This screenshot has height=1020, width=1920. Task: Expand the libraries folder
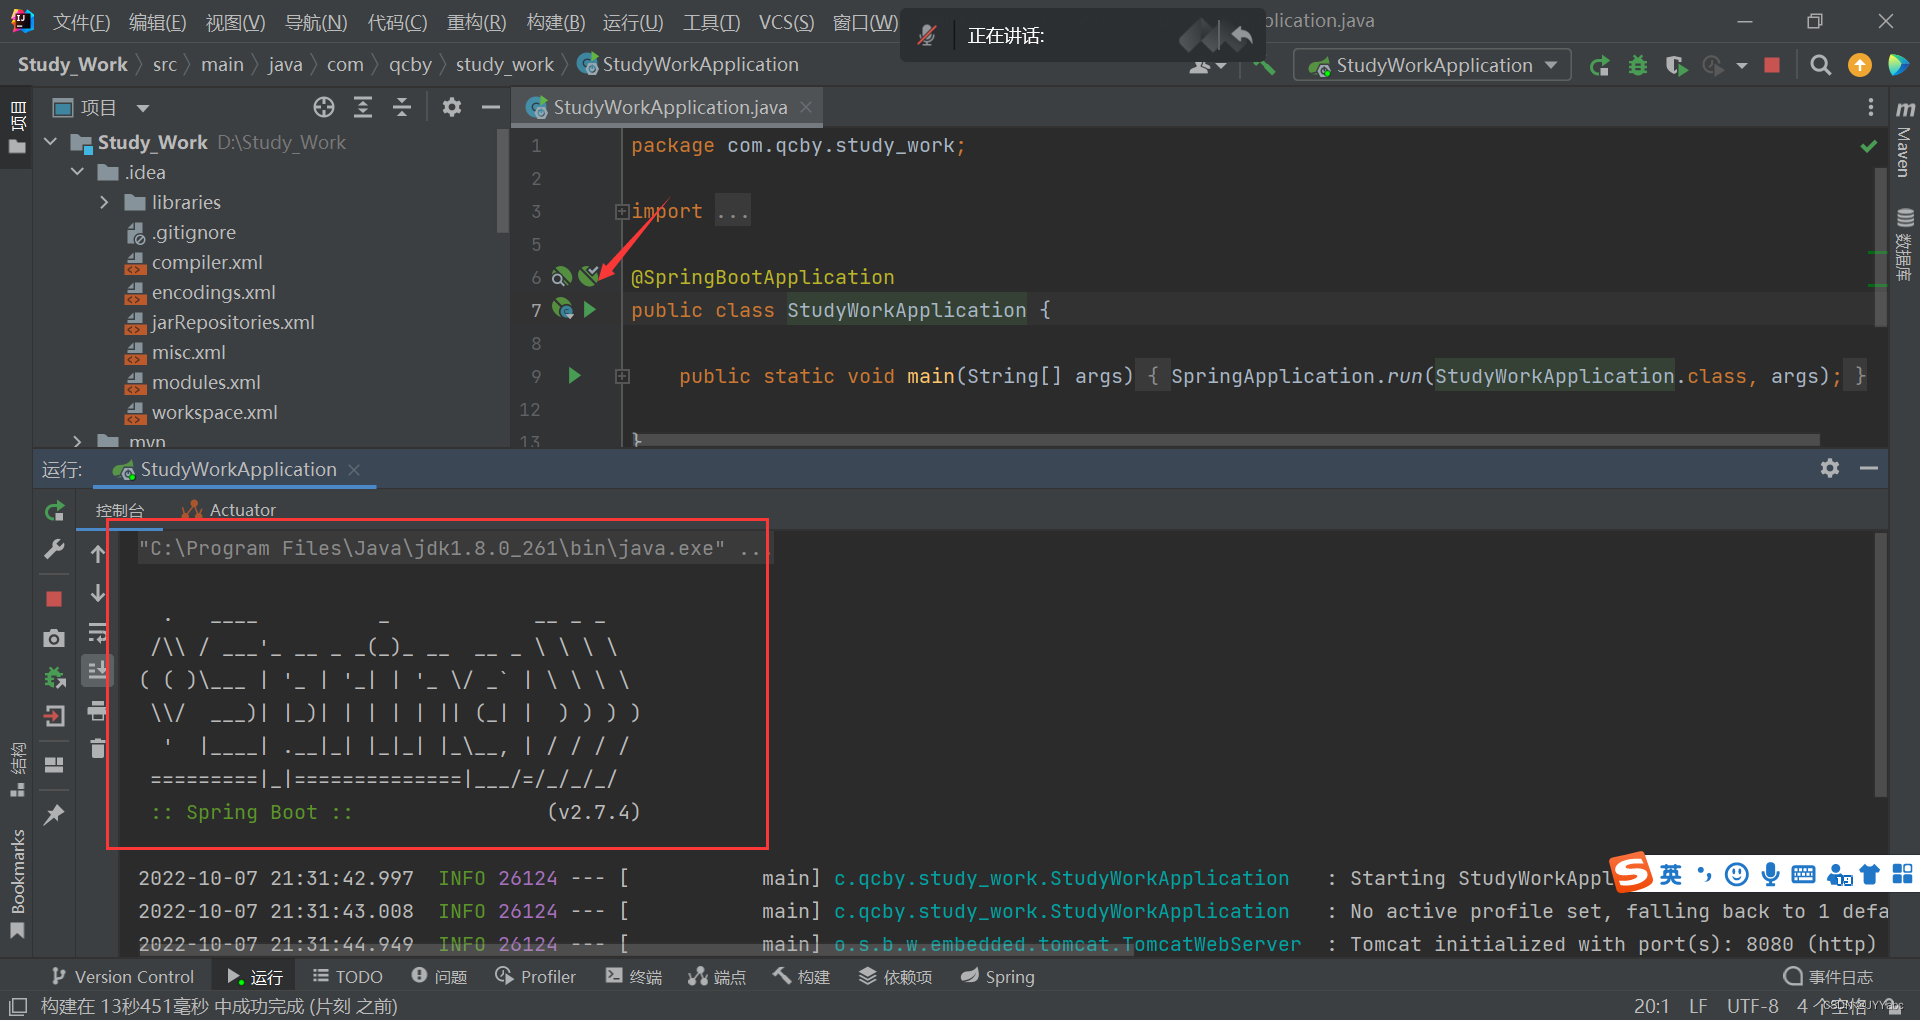(x=104, y=202)
